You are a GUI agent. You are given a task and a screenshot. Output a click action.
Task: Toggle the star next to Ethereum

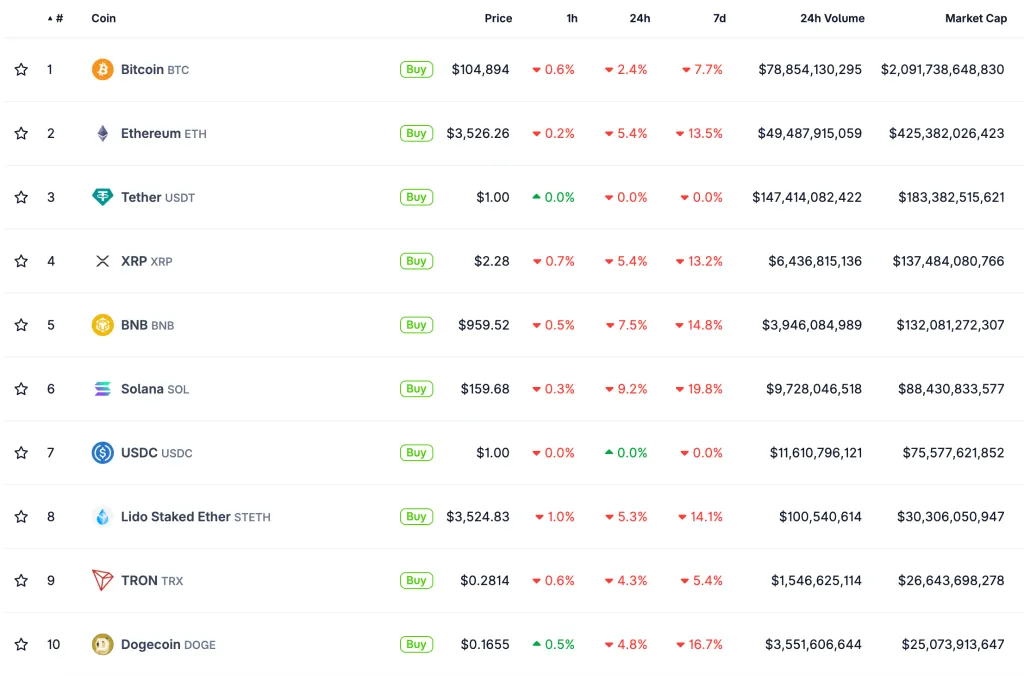pyautogui.click(x=21, y=133)
